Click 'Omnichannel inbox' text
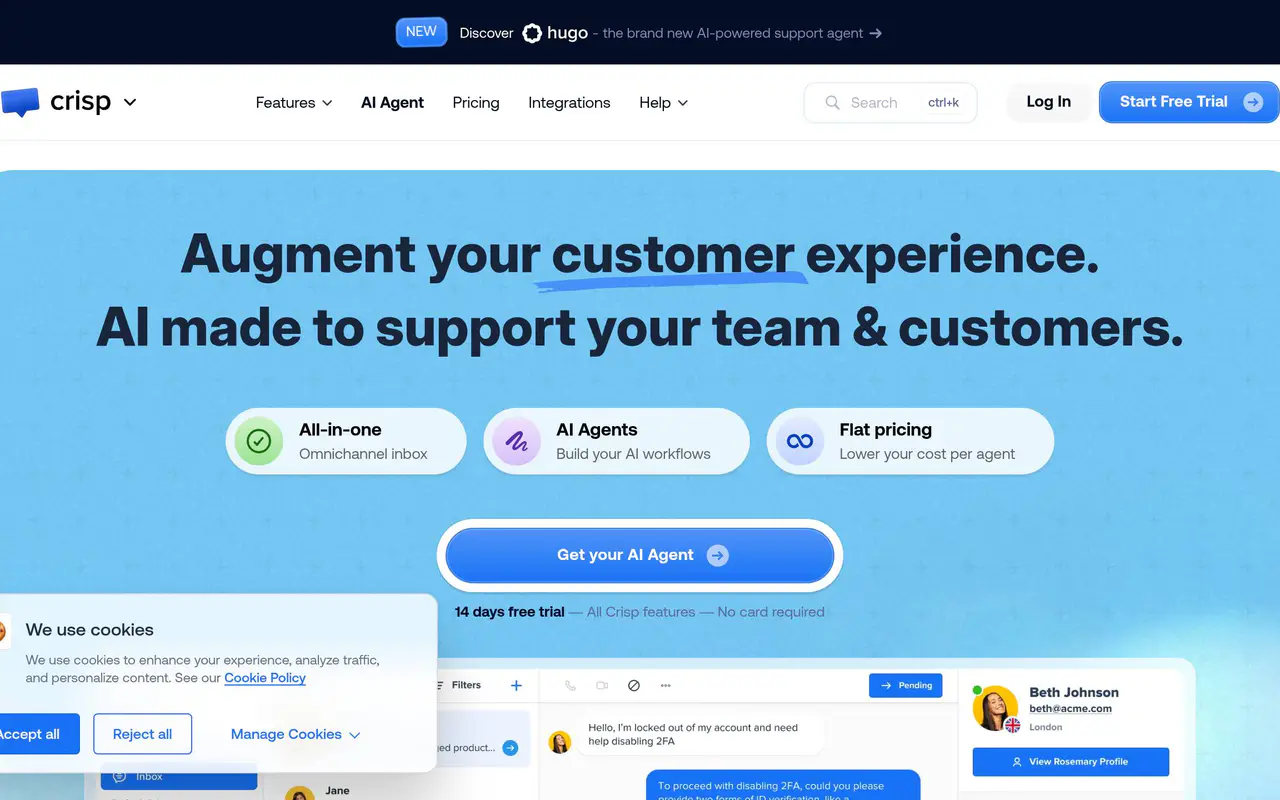The image size is (1280, 800). (363, 454)
